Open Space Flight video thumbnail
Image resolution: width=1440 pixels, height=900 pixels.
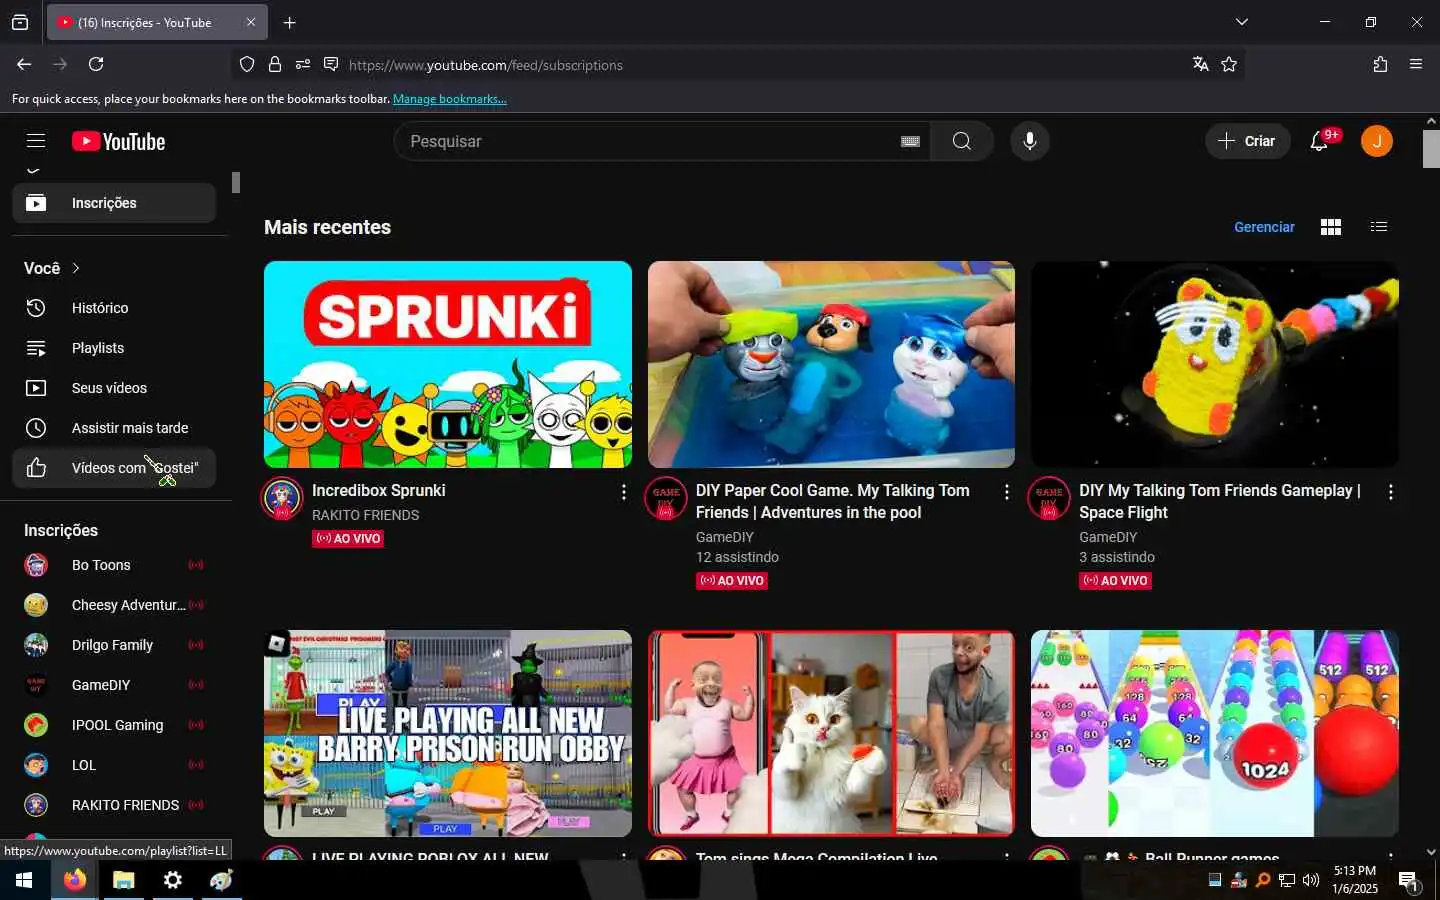pyautogui.click(x=1215, y=365)
